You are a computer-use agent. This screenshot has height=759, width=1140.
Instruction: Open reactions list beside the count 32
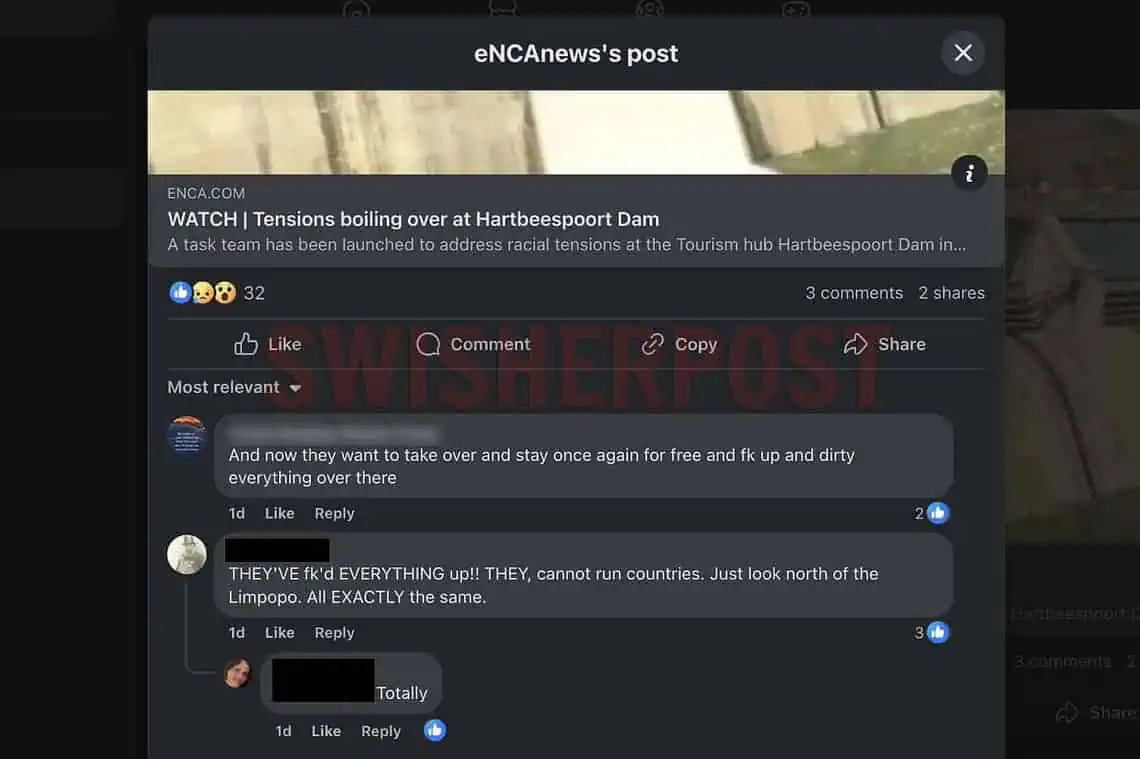click(203, 292)
